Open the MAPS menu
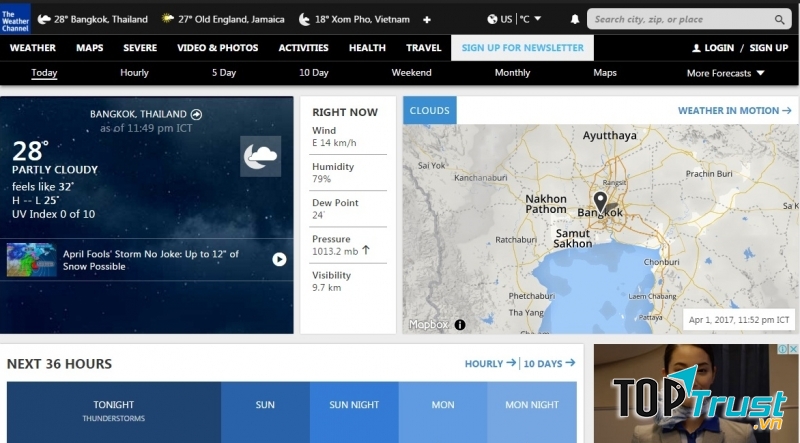800x443 pixels. click(x=90, y=48)
